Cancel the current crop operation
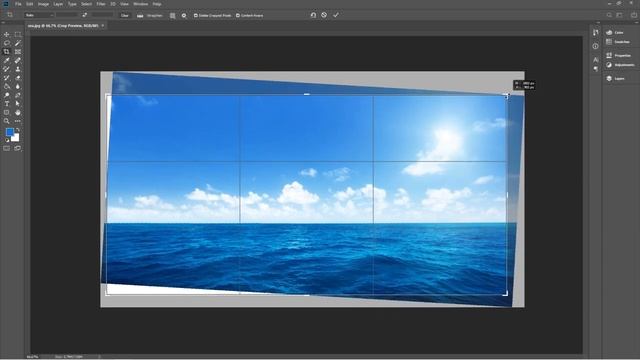 pyautogui.click(x=324, y=15)
